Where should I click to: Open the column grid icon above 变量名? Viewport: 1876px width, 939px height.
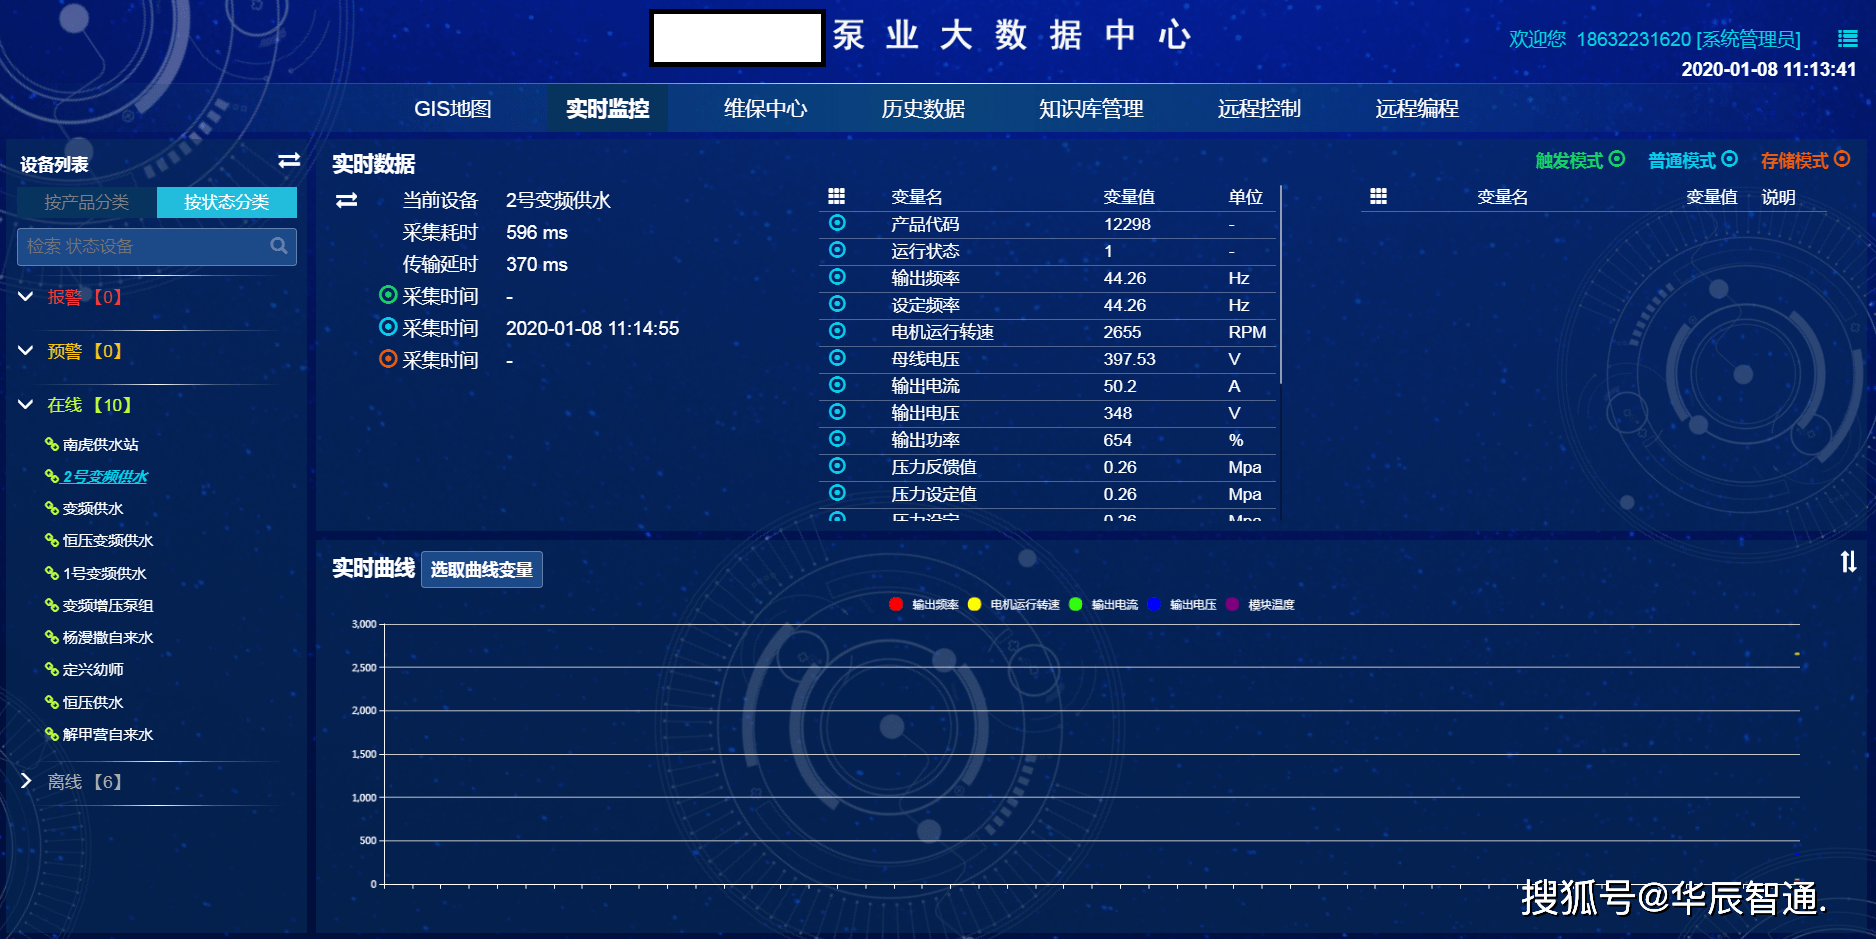(836, 196)
